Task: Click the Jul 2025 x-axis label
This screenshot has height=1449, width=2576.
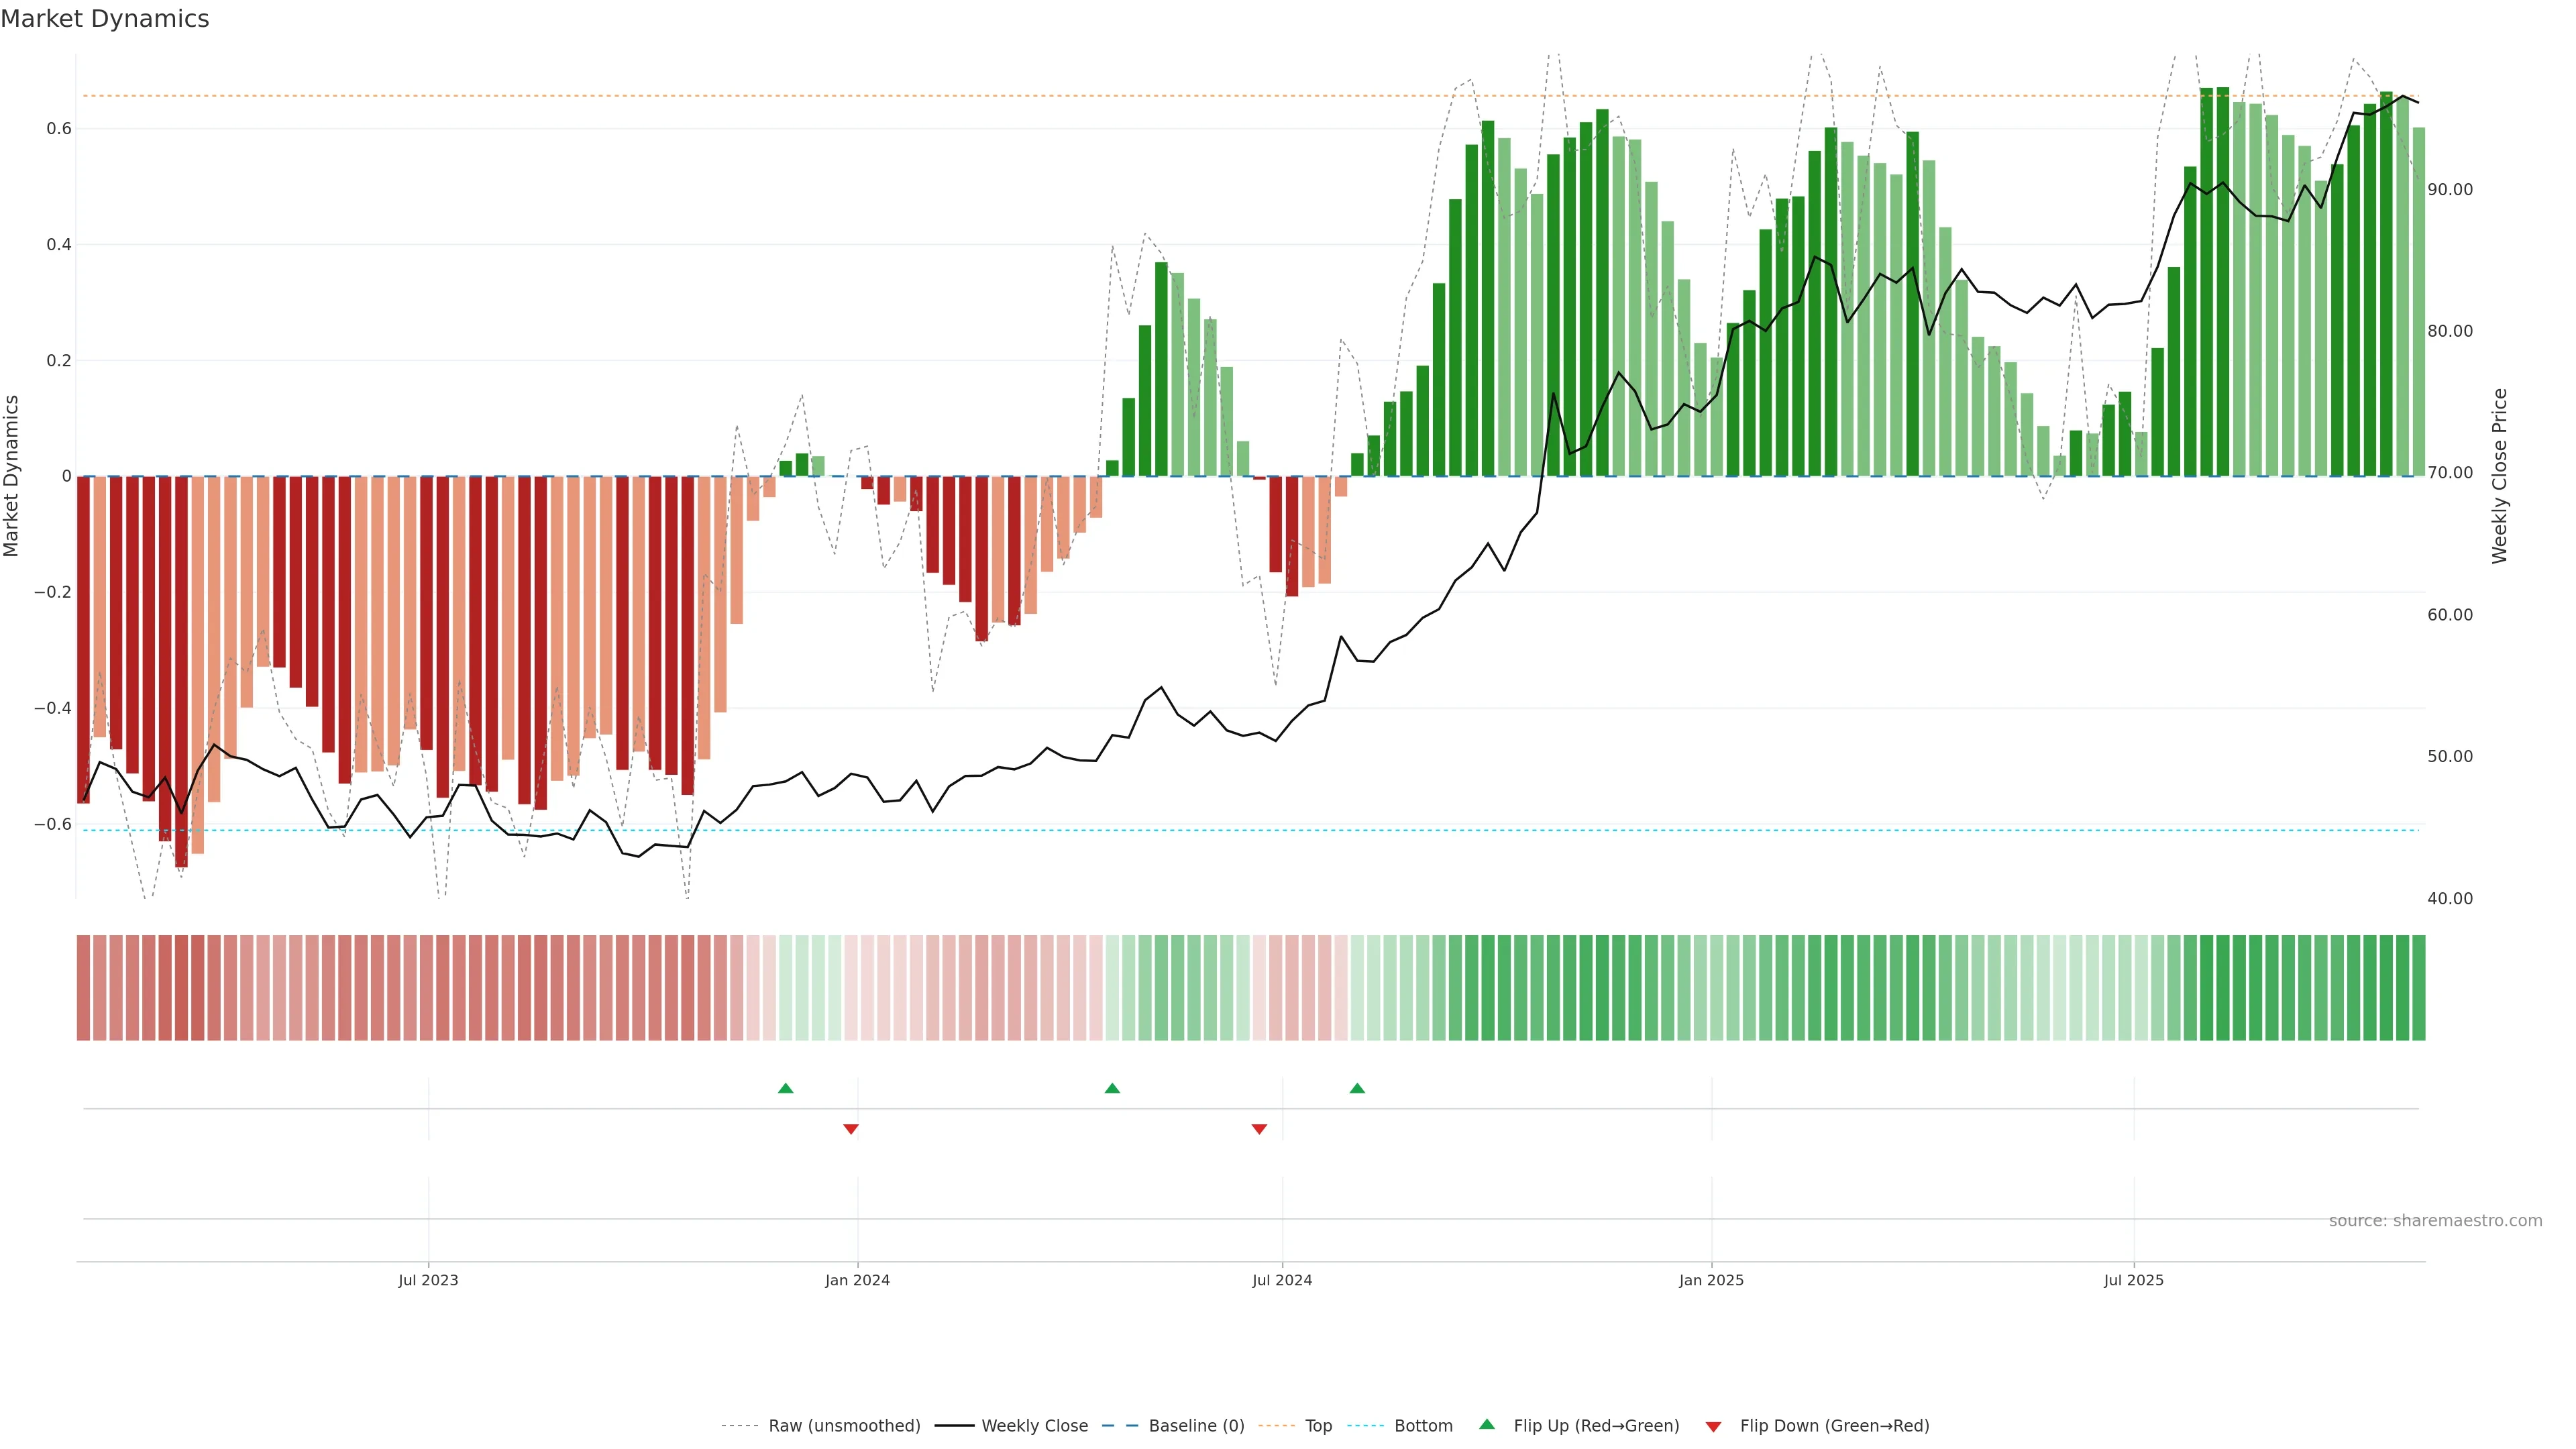Action: point(2133,1280)
